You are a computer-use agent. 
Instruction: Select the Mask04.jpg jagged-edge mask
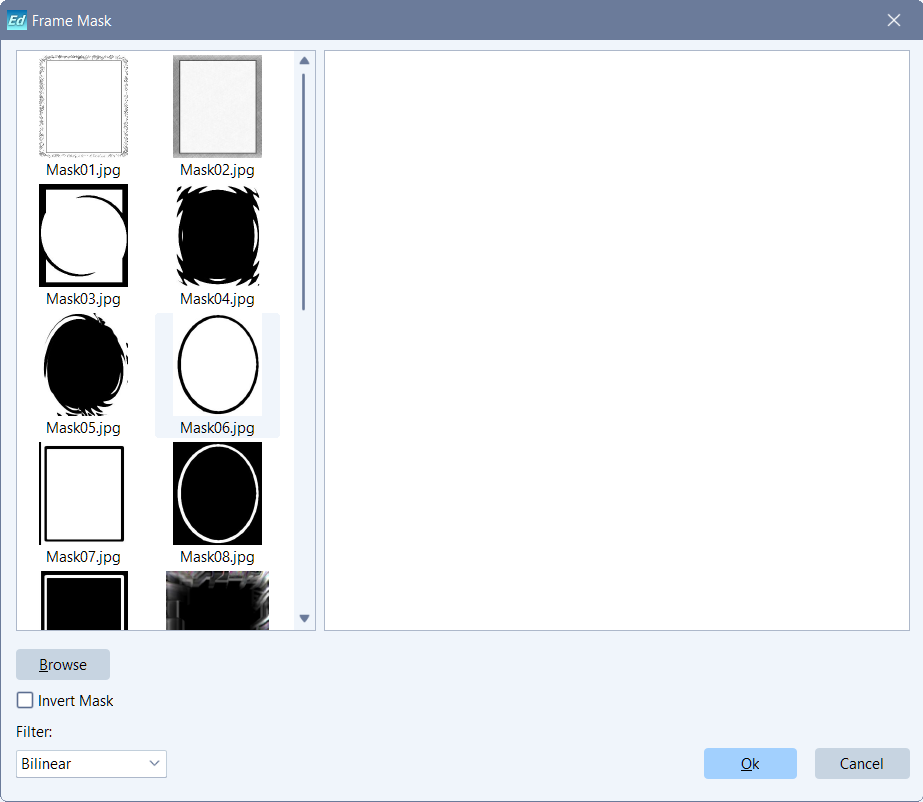[217, 236]
